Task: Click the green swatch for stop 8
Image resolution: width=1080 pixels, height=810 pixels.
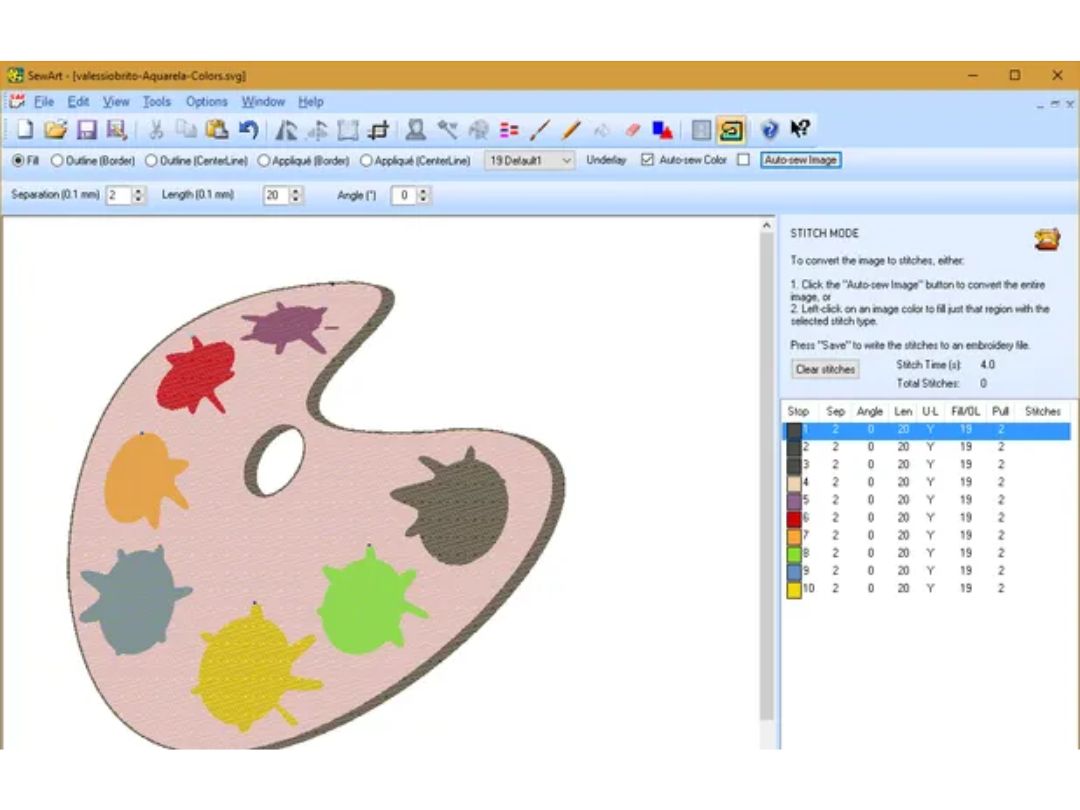Action: click(x=793, y=554)
